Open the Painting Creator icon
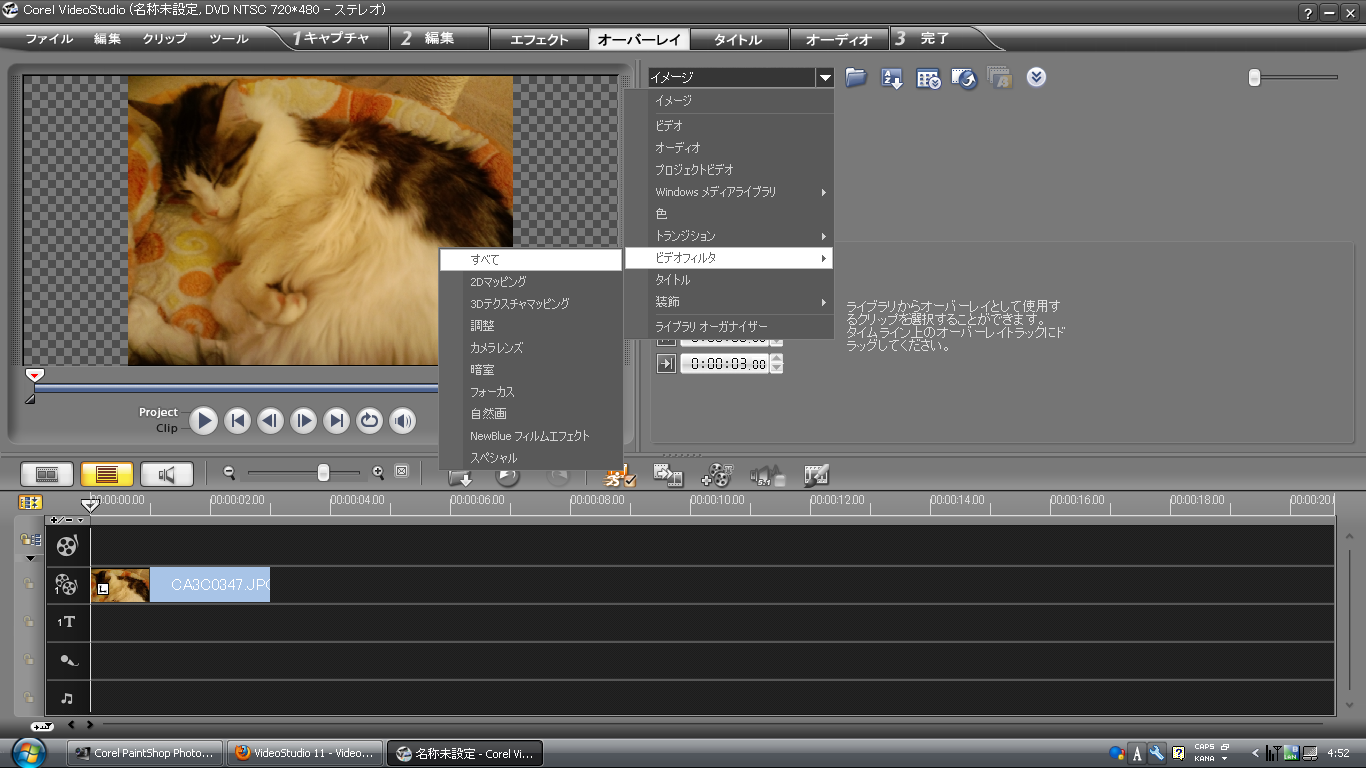Image resolution: width=1366 pixels, height=768 pixels. (818, 475)
